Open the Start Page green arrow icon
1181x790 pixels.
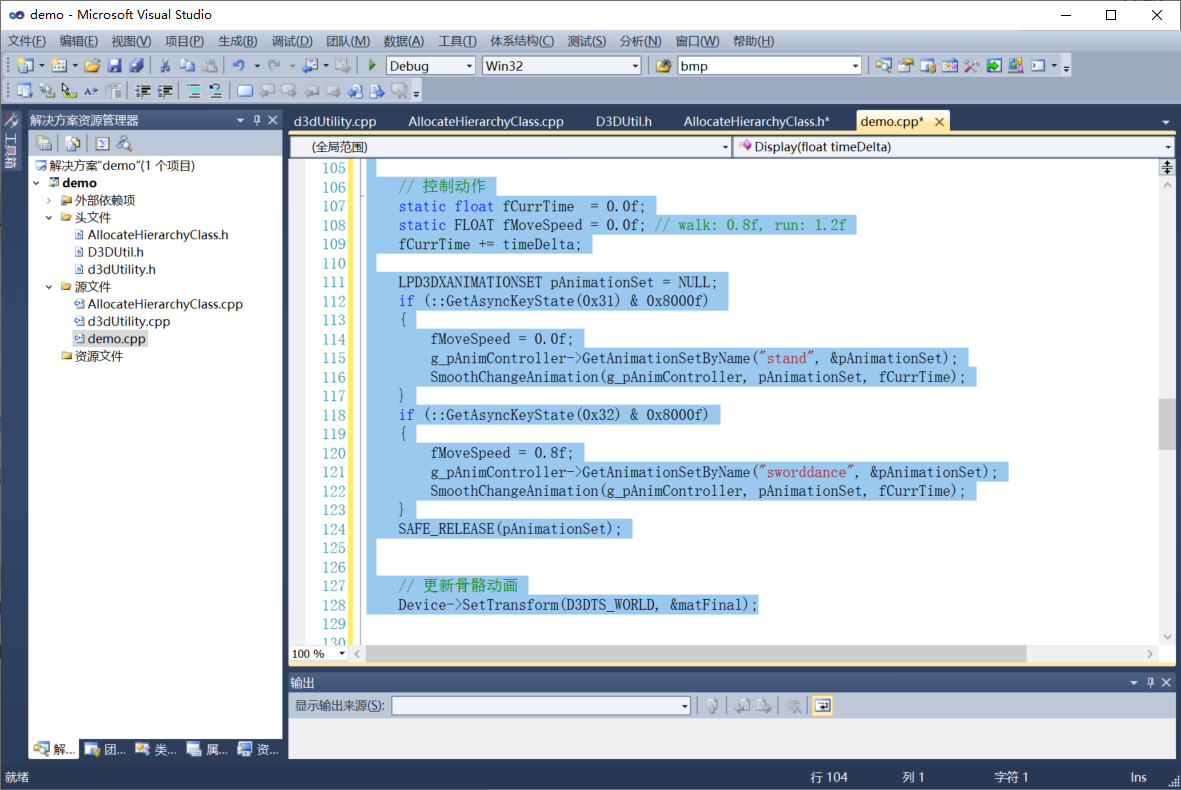click(993, 66)
